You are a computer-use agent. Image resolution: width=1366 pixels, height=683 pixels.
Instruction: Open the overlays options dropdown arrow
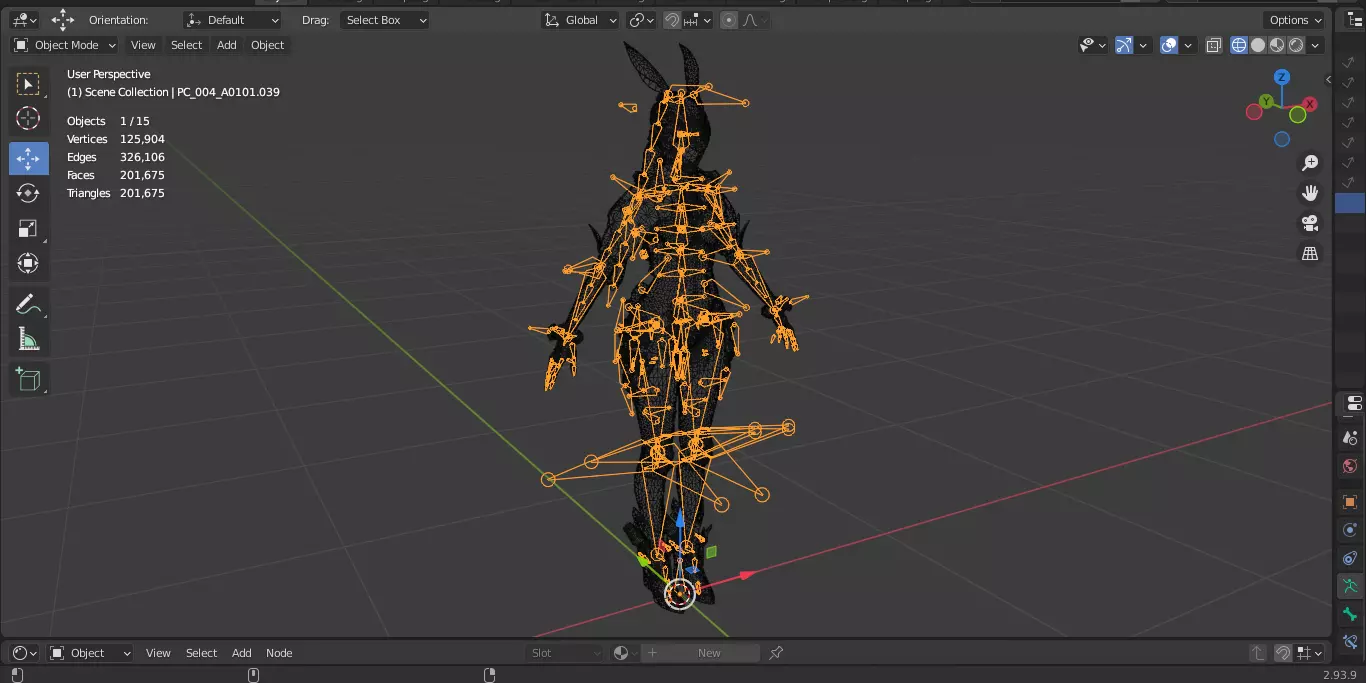point(1188,45)
